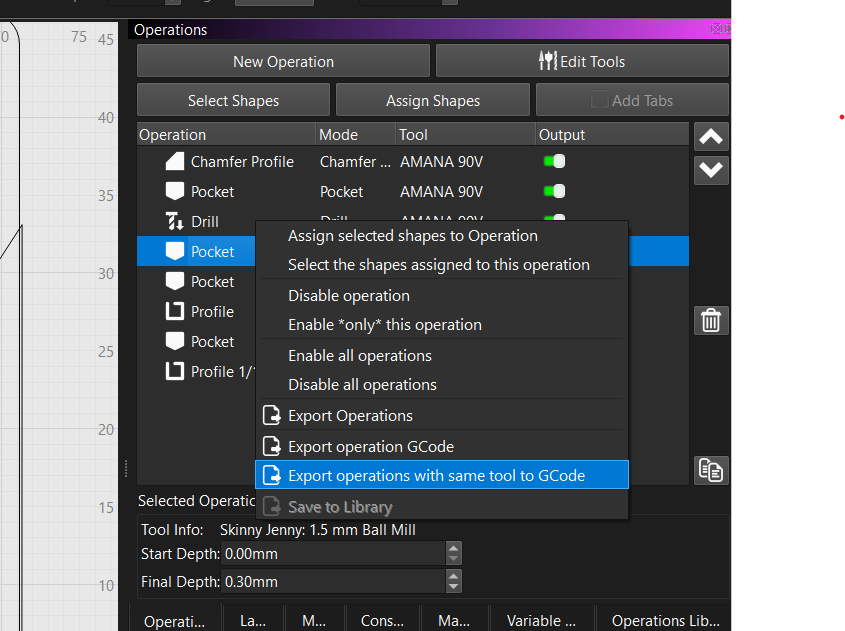Click Export operations with same tool to GCode
This screenshot has width=845, height=631.
point(442,475)
